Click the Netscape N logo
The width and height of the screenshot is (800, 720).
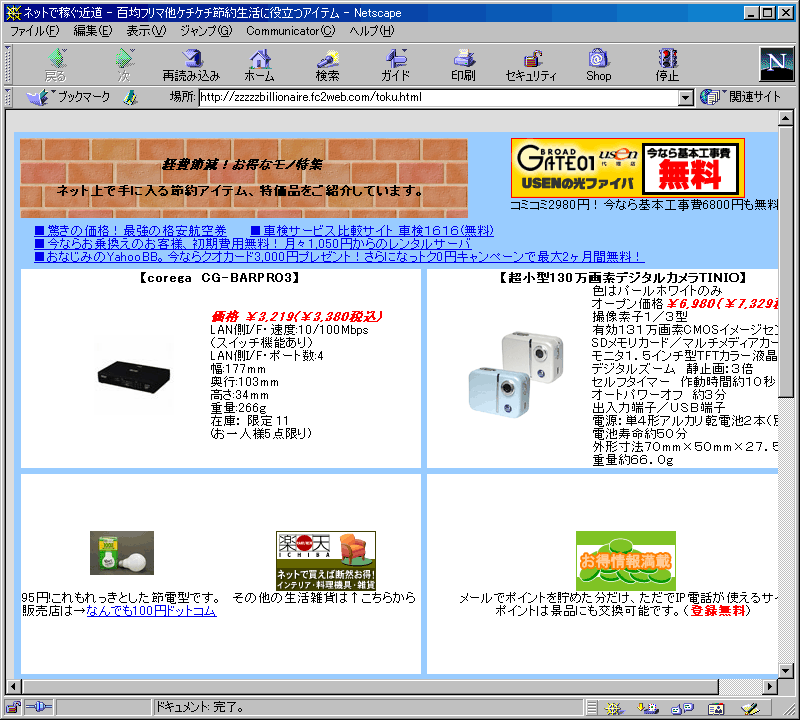(776, 64)
